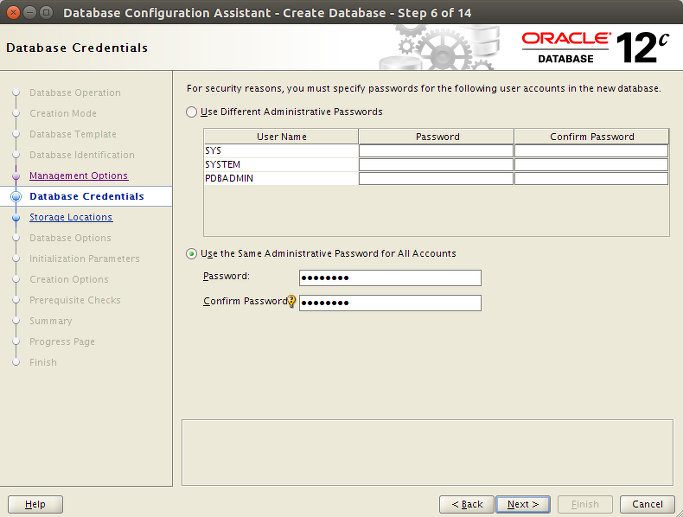Go back with the Back button

click(467, 504)
